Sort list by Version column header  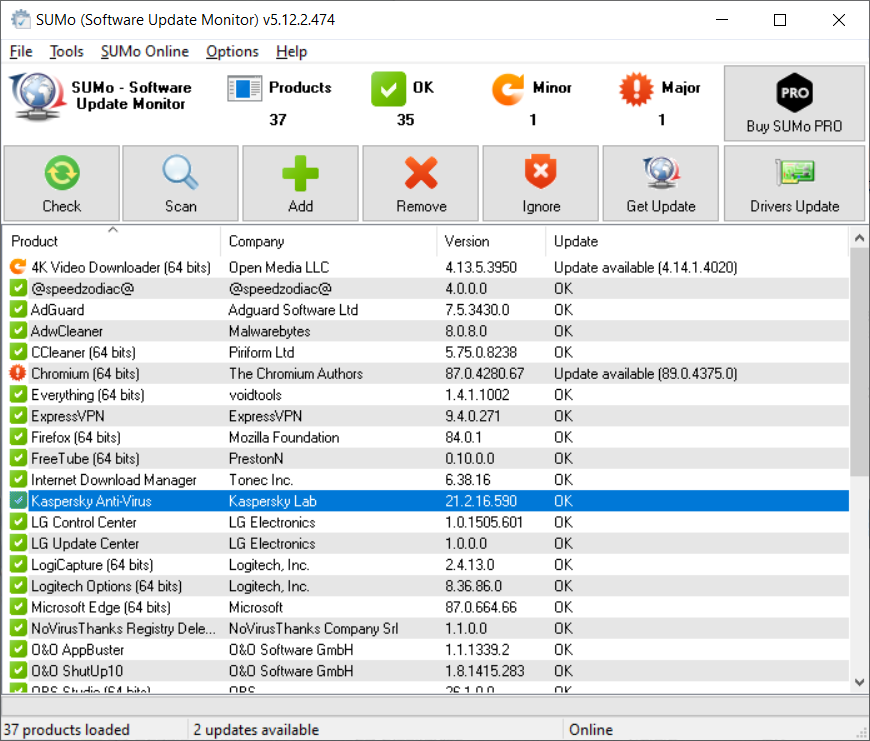(491, 241)
